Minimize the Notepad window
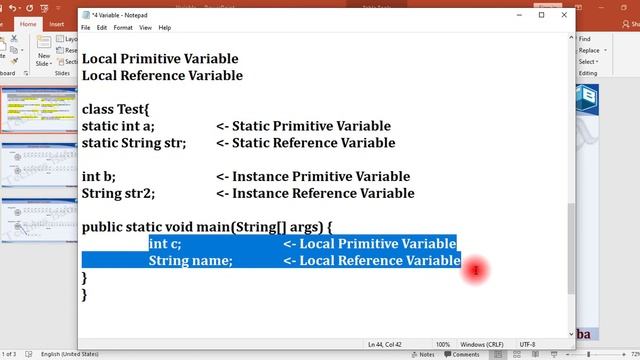The height and width of the screenshot is (360, 640). click(x=519, y=15)
